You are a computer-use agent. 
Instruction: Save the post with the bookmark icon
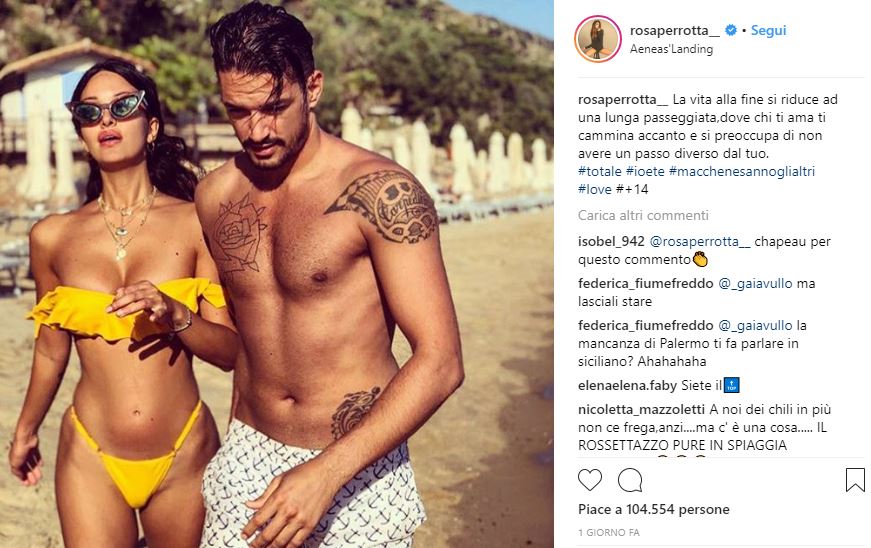pyautogui.click(x=855, y=480)
